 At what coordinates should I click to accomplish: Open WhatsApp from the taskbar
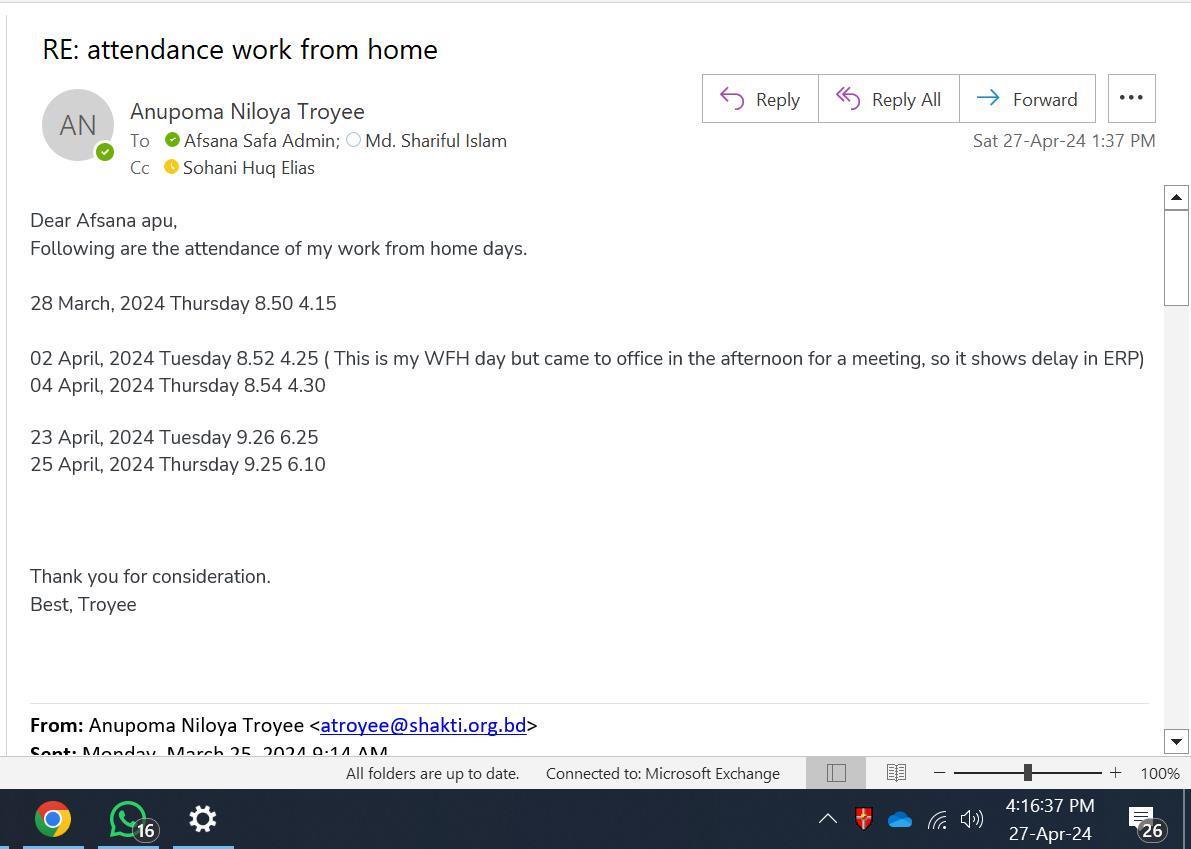pyautogui.click(x=128, y=819)
